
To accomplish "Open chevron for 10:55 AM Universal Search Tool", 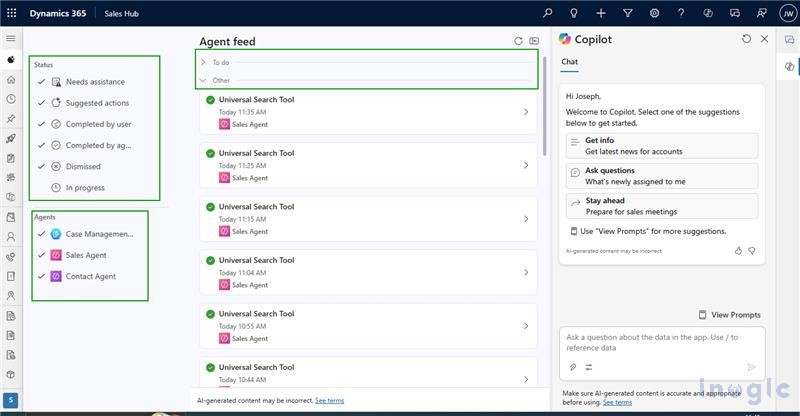I will [526, 326].
